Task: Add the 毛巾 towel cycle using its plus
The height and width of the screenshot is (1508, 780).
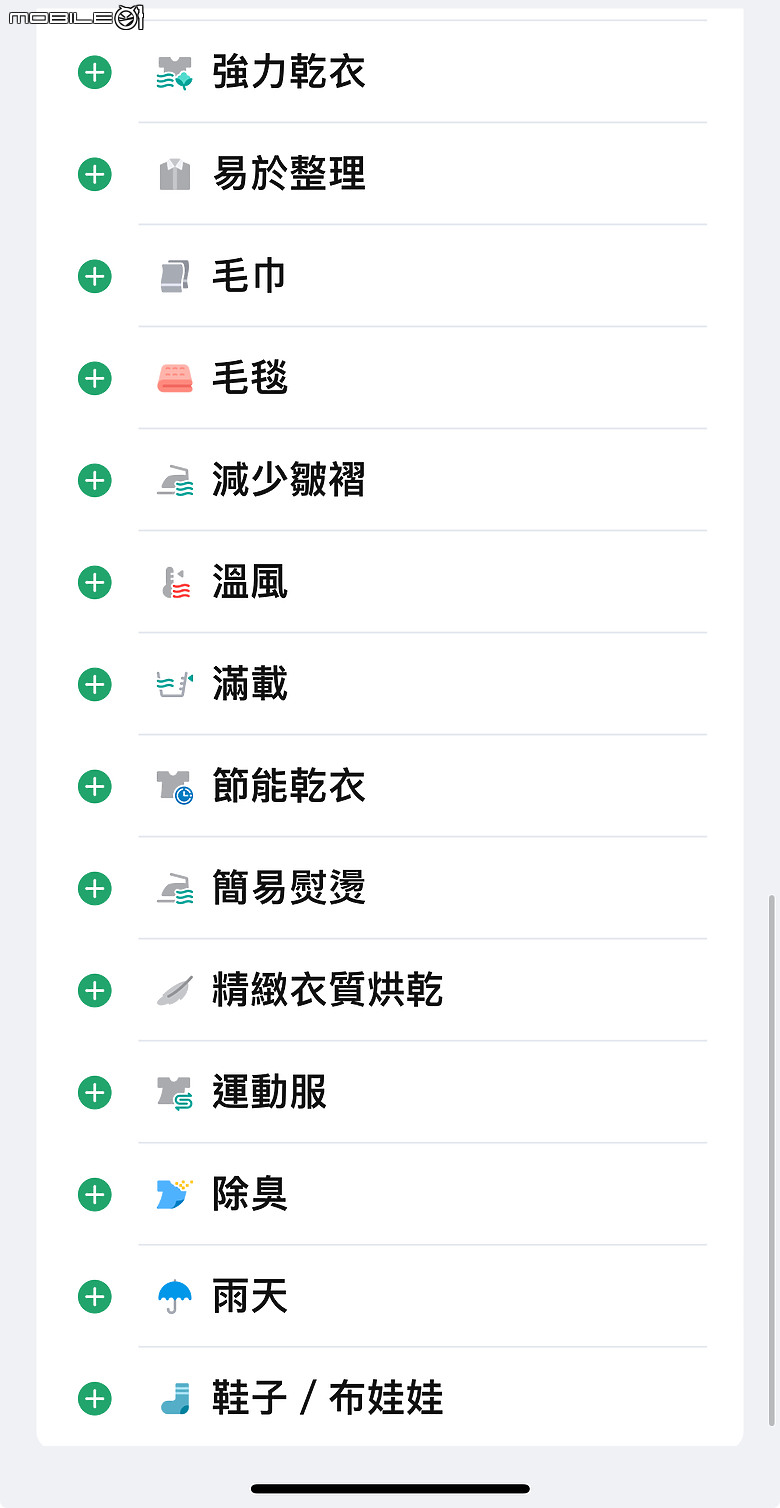Action: tap(95, 277)
